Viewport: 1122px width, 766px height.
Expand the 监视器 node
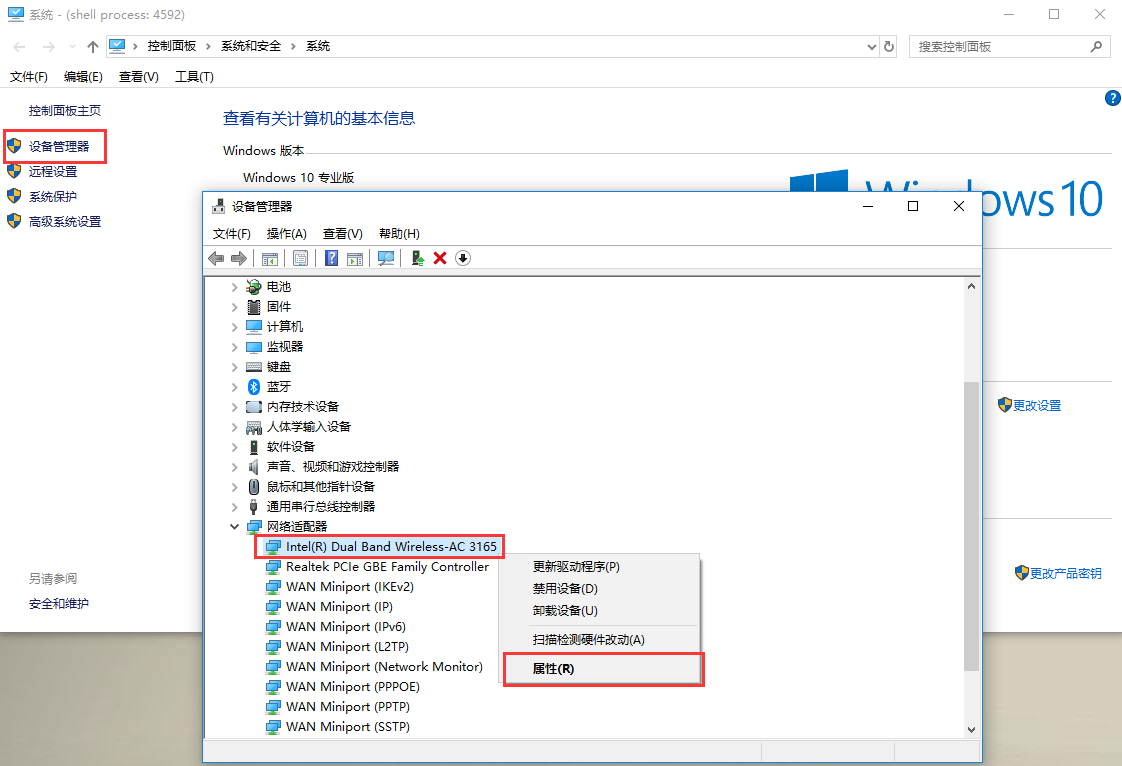(x=235, y=347)
